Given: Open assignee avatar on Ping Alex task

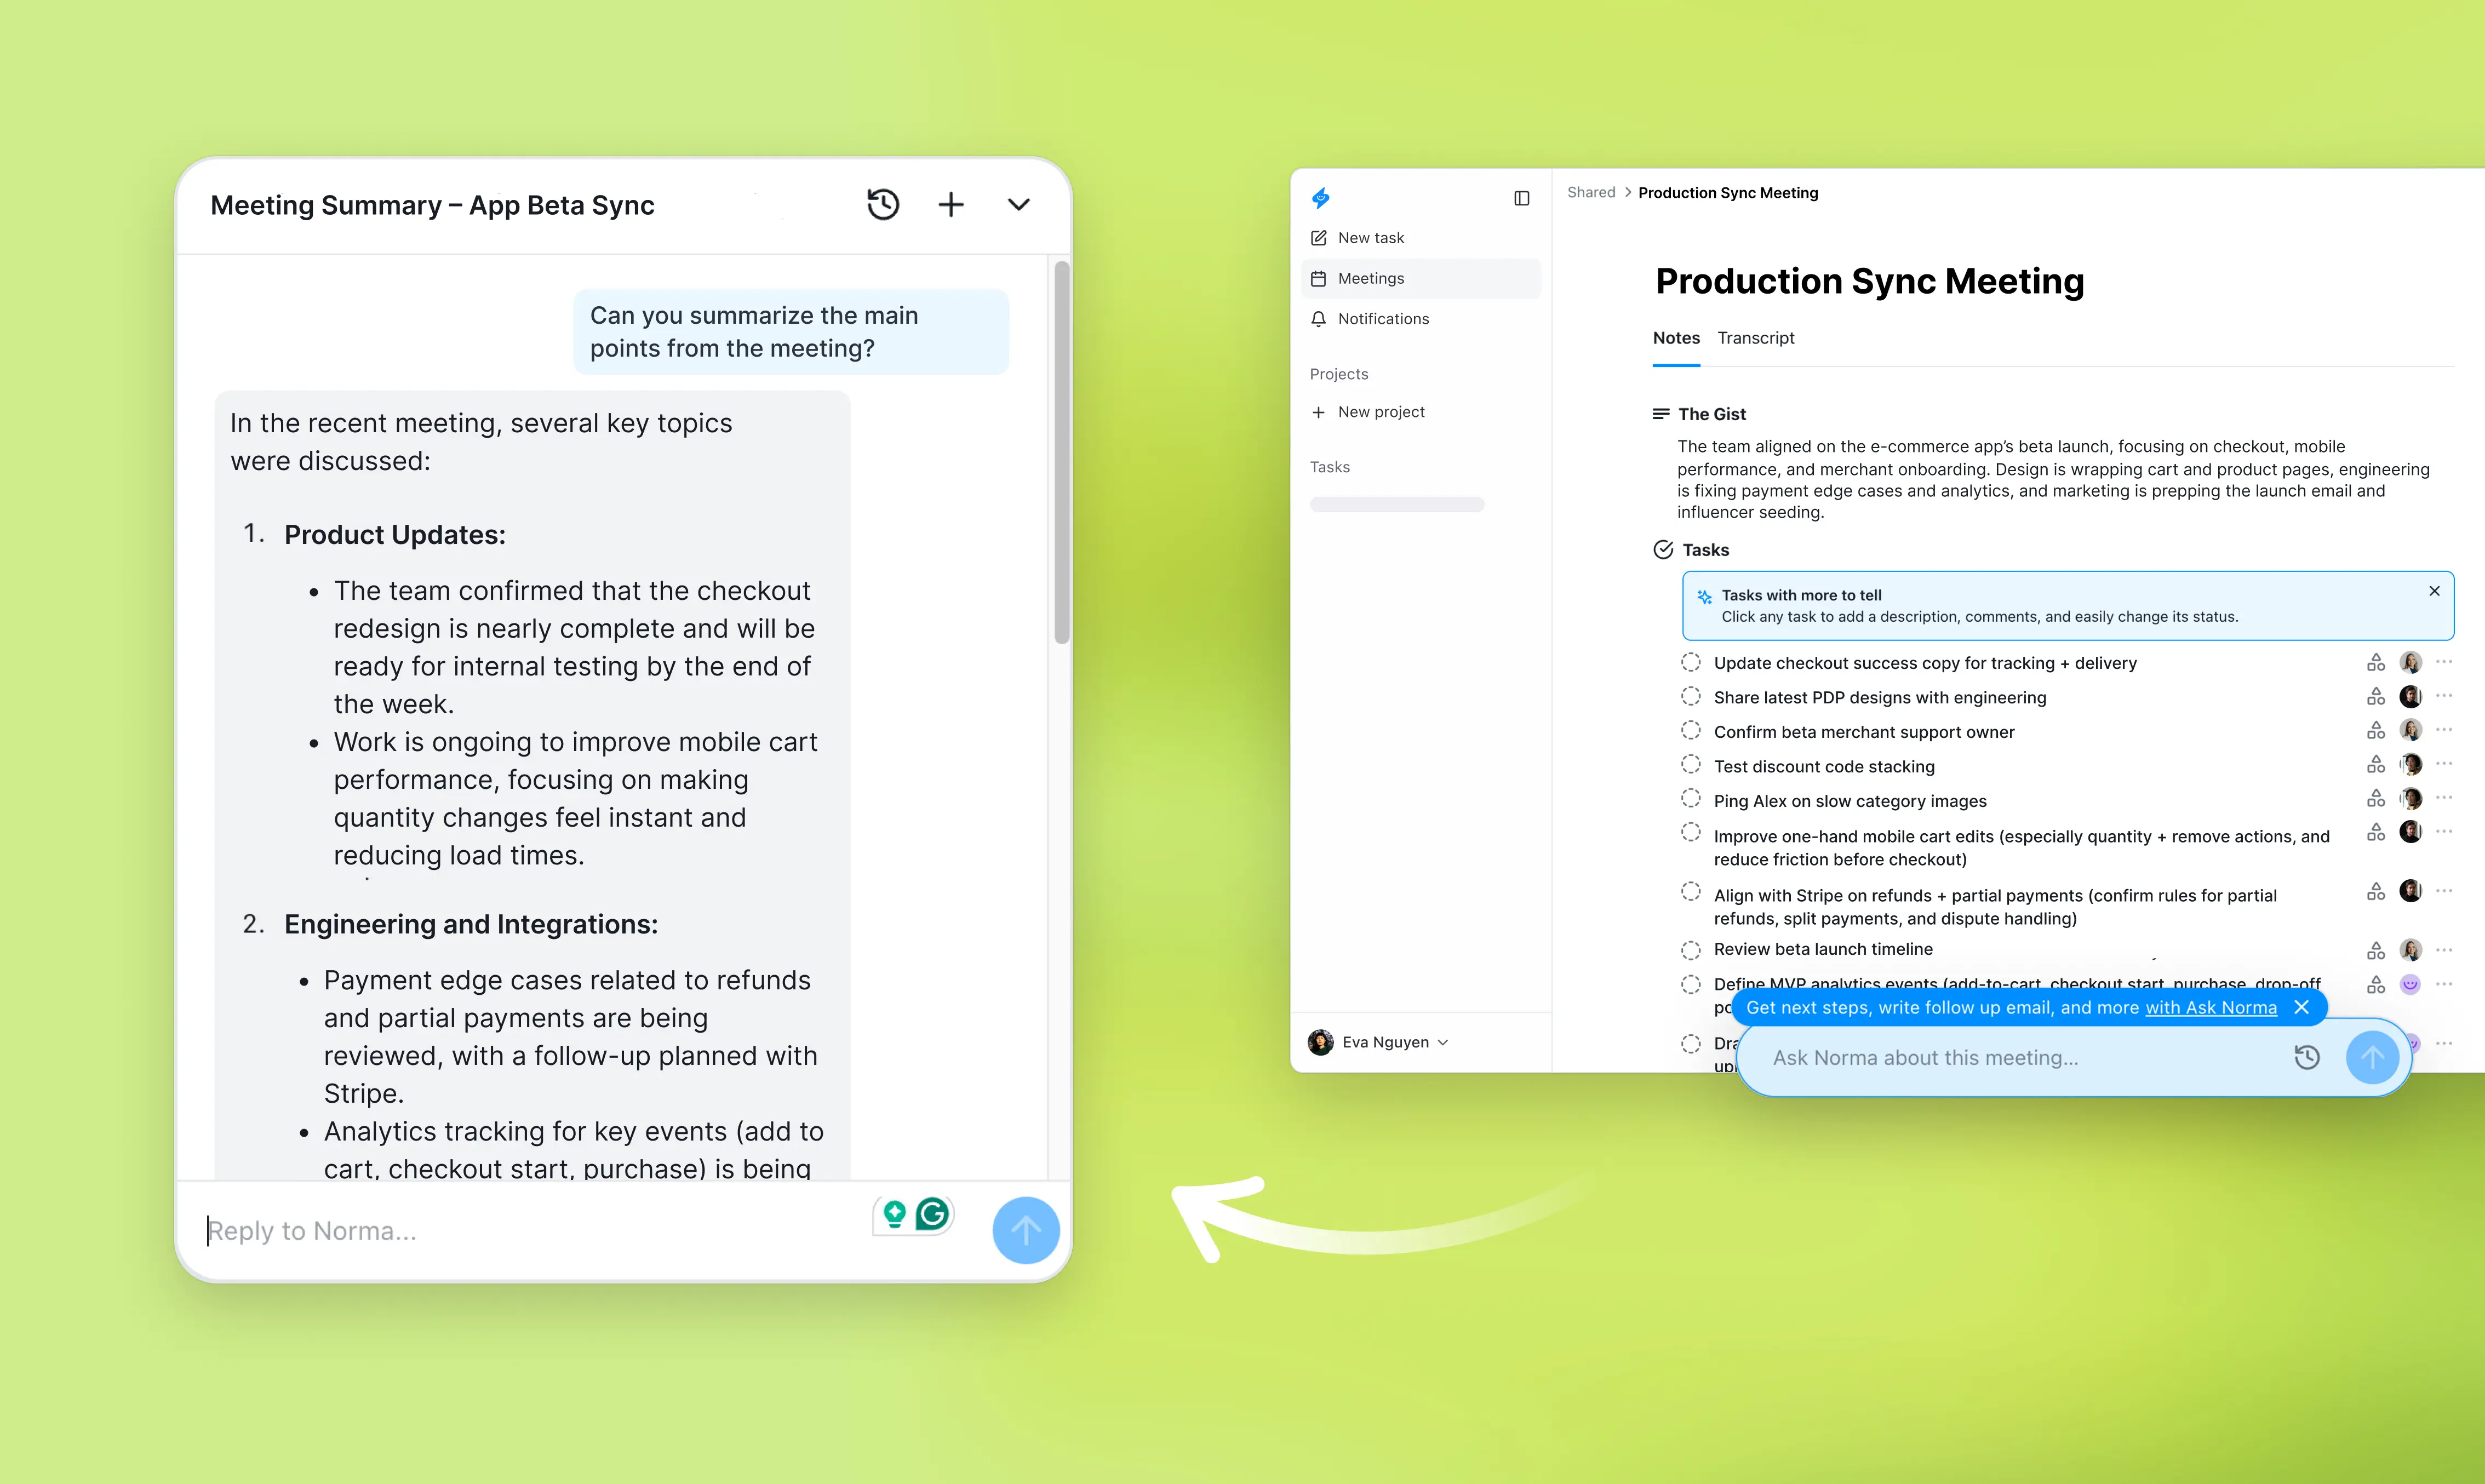Looking at the screenshot, I should 2411,799.
